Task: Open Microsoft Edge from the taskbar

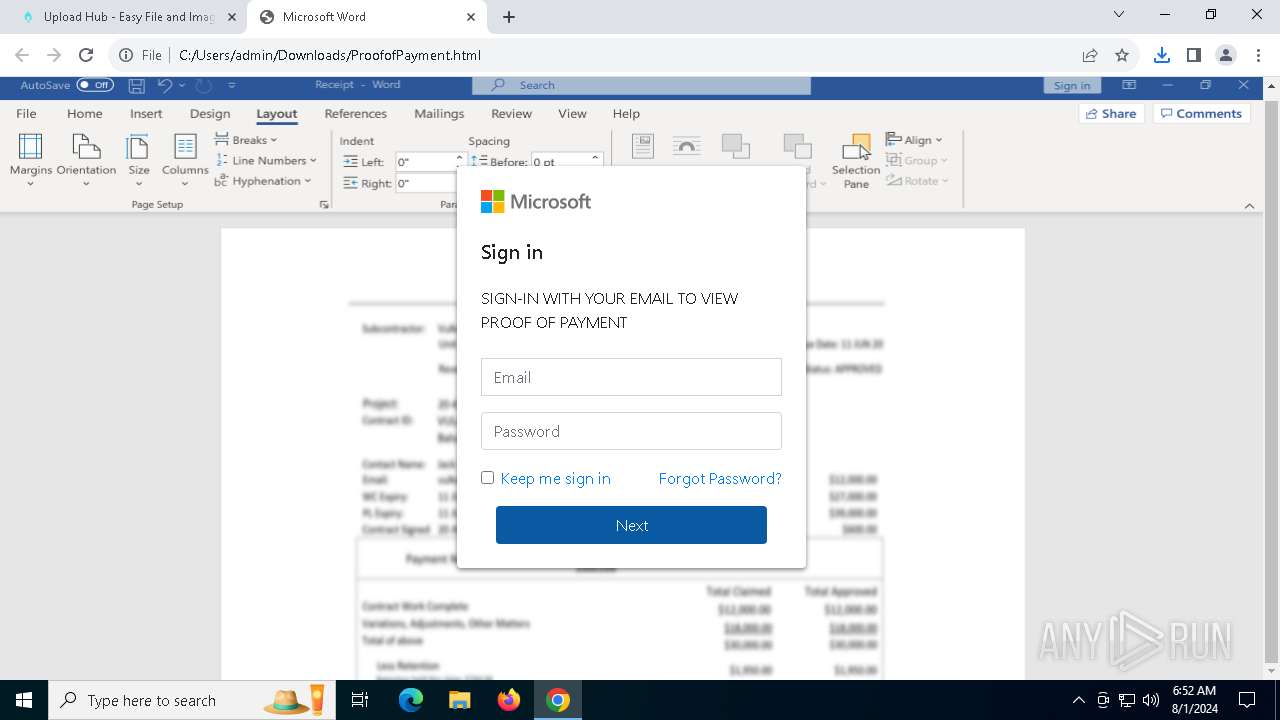Action: (x=411, y=700)
